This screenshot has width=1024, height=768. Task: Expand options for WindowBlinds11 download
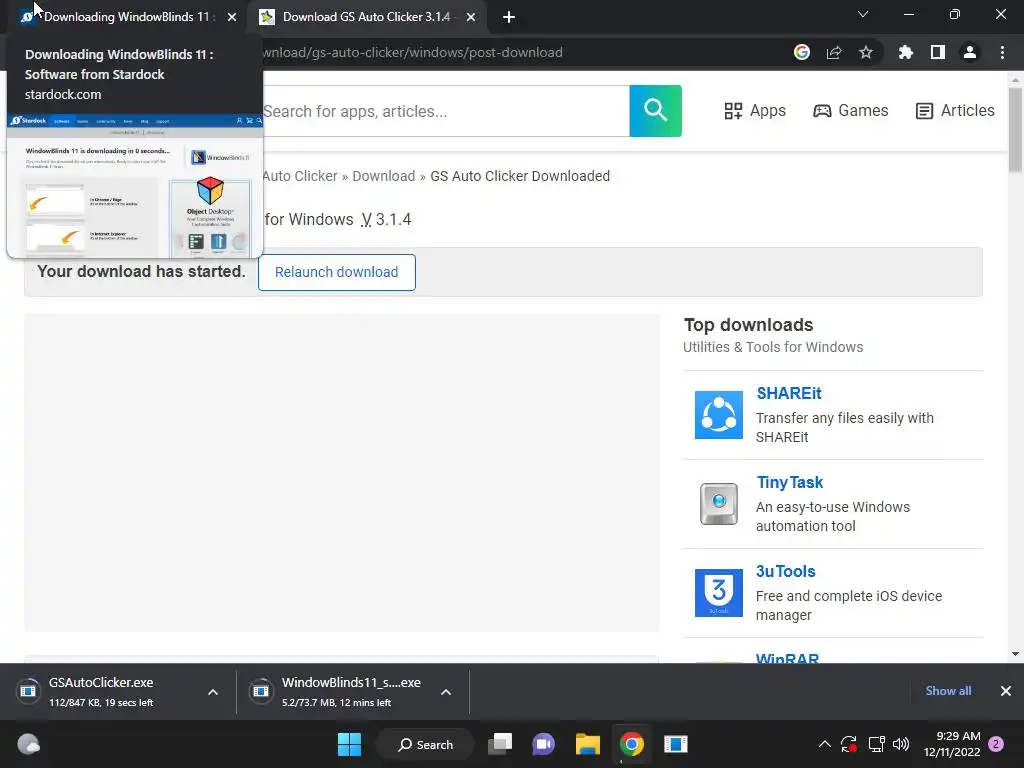point(446,692)
